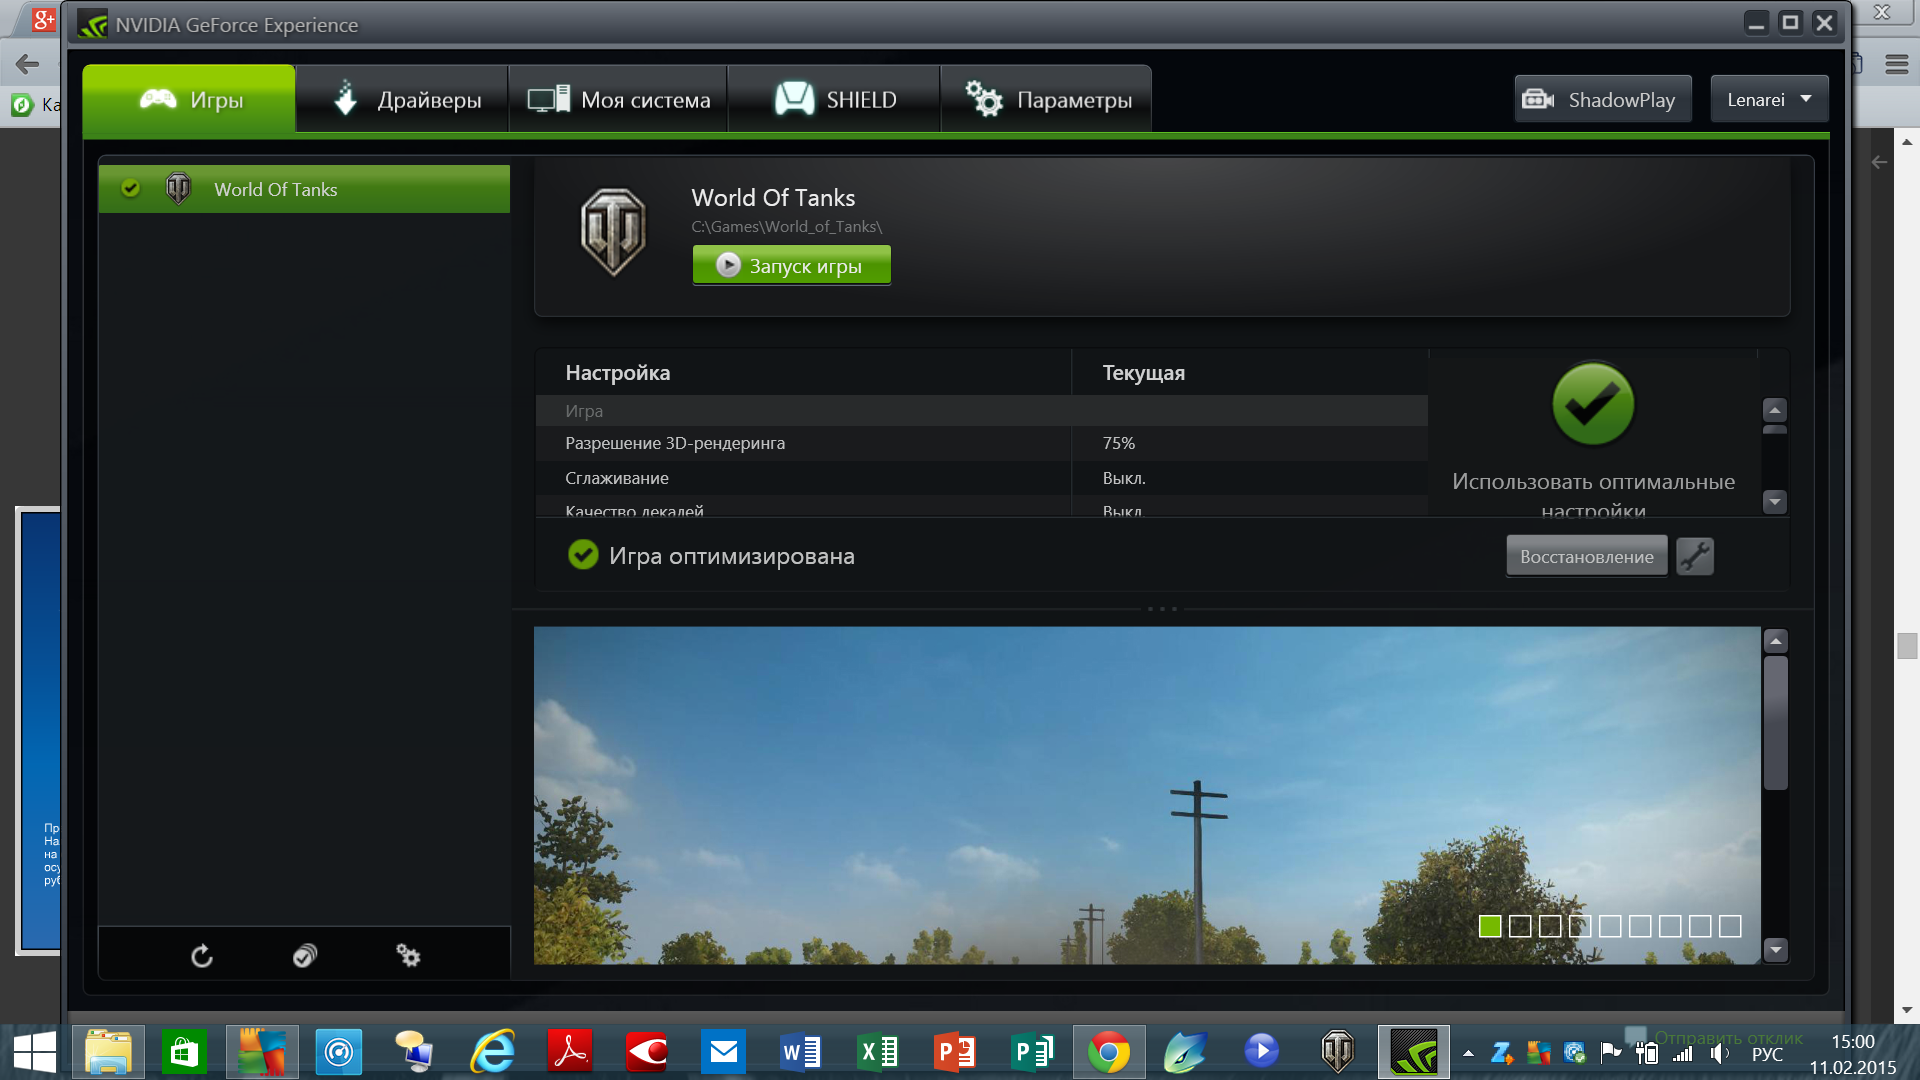Select the seventh screenshot indicator square

pyautogui.click(x=1670, y=926)
